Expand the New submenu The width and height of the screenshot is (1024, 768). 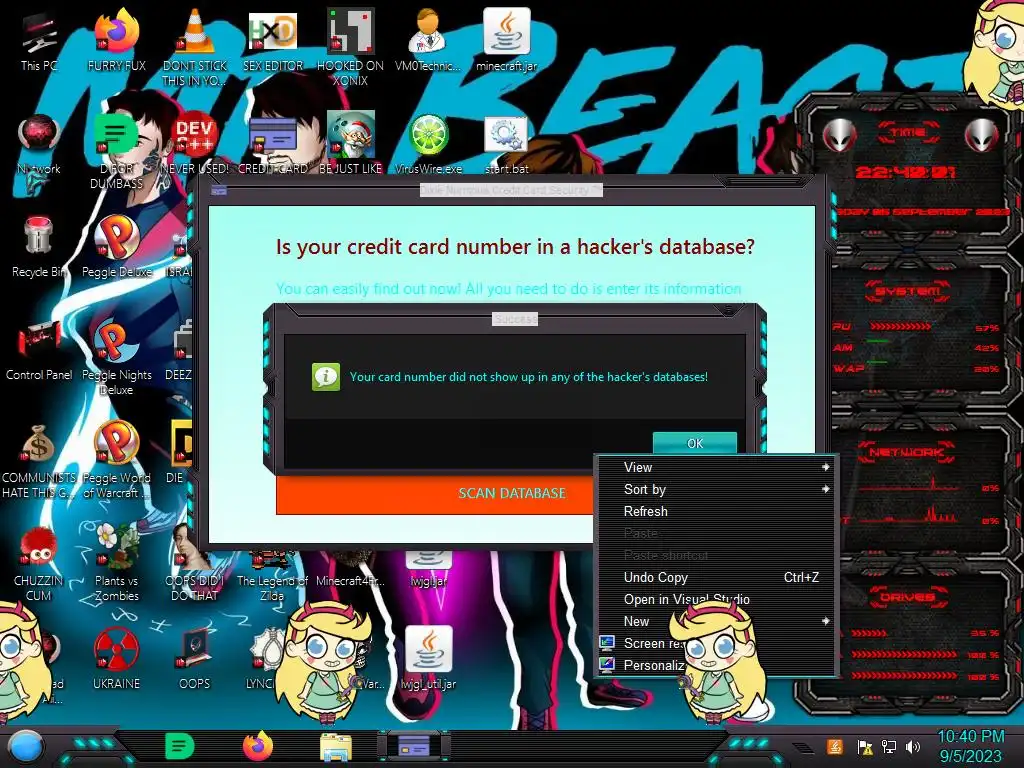[x=716, y=621]
